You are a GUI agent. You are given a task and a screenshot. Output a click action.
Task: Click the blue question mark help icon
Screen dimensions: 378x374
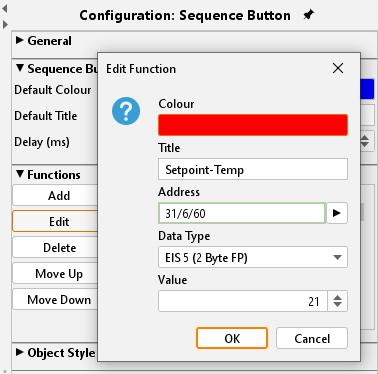pyautogui.click(x=126, y=111)
